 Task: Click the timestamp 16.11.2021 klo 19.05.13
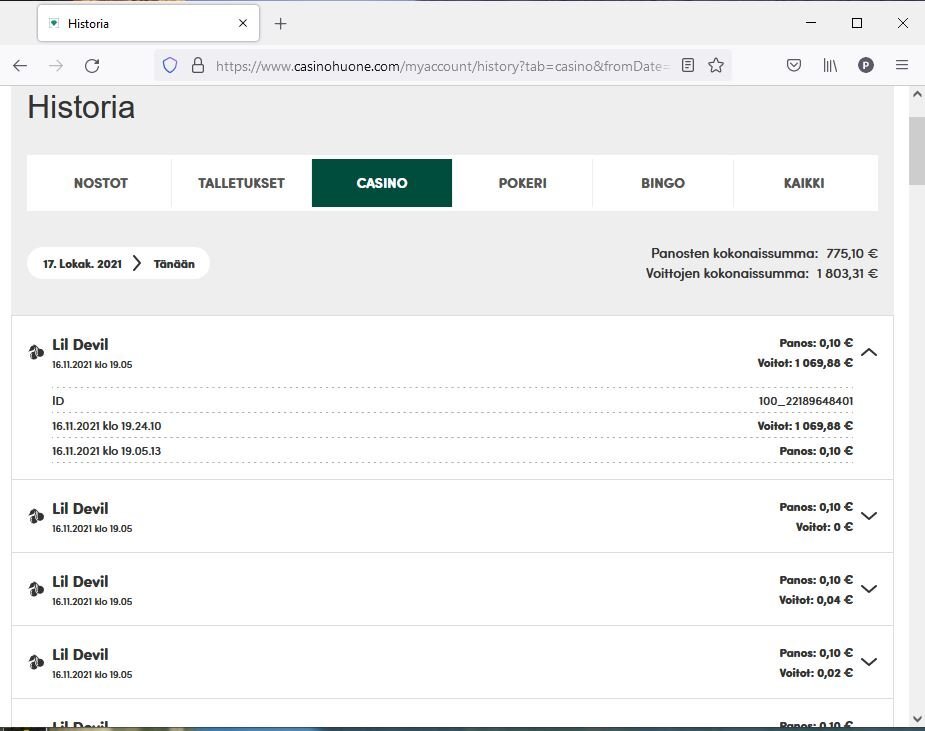coord(107,451)
